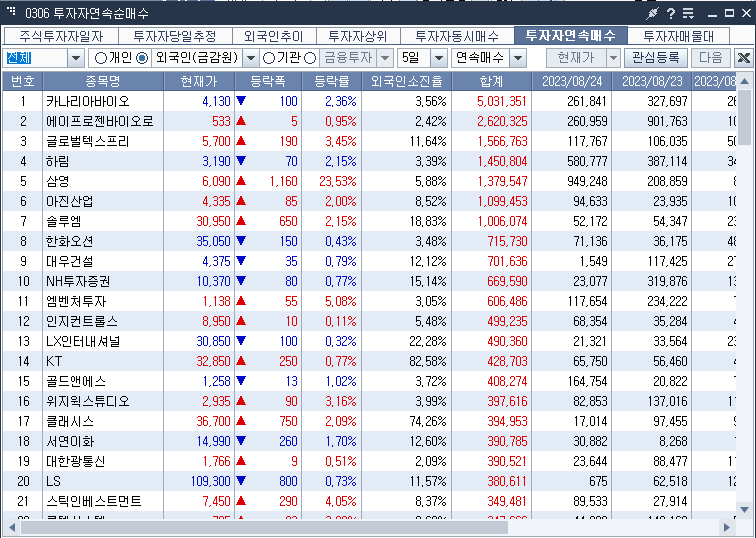This screenshot has height=538, width=756.
Task: Sort by 종목명 column header
Action: coord(103,81)
